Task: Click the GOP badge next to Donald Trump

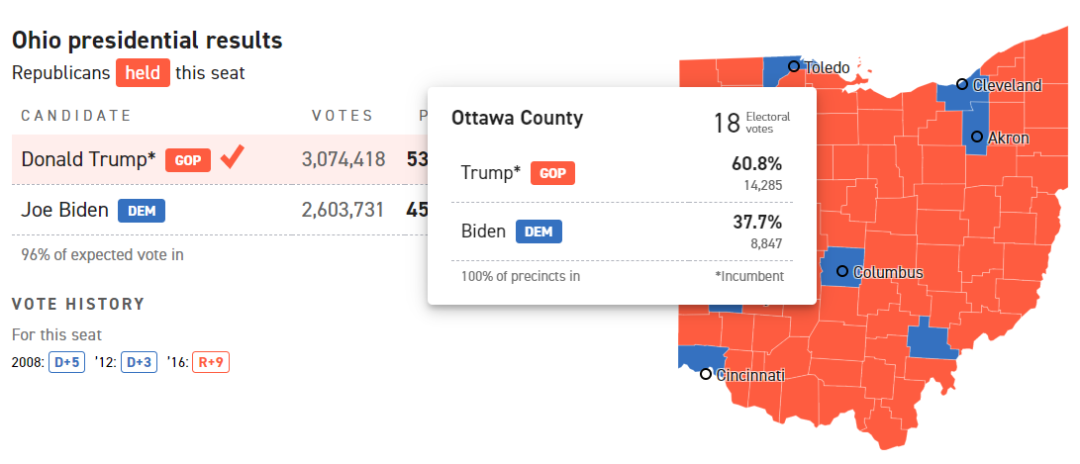Action: coord(188,160)
